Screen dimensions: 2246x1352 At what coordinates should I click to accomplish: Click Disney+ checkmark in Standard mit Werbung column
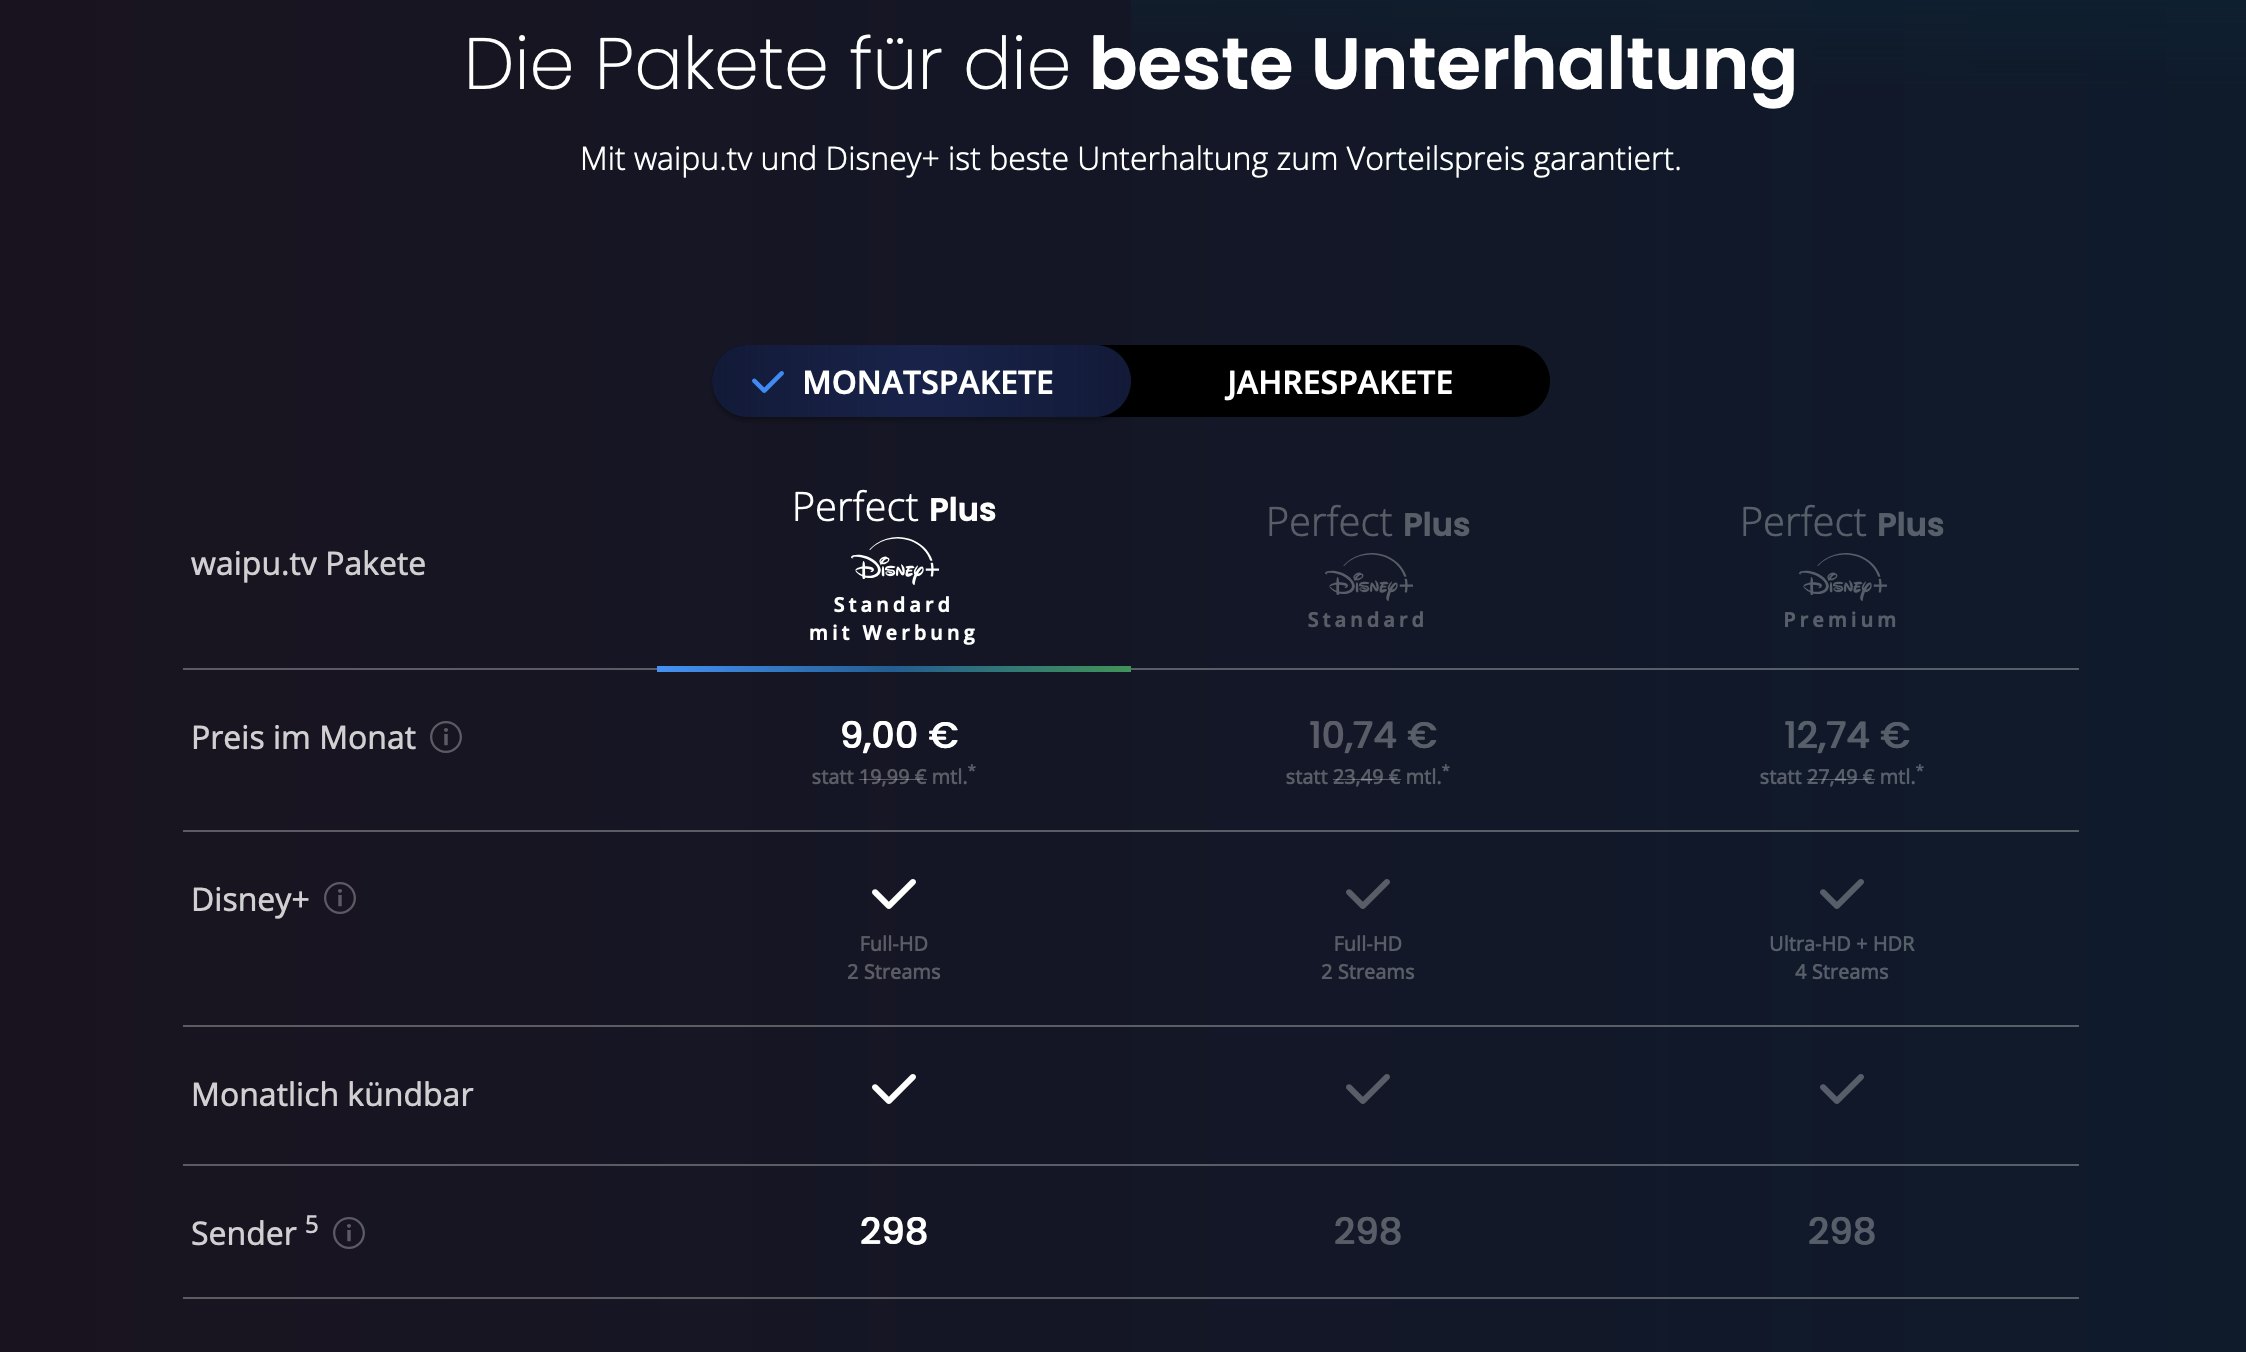point(893,893)
